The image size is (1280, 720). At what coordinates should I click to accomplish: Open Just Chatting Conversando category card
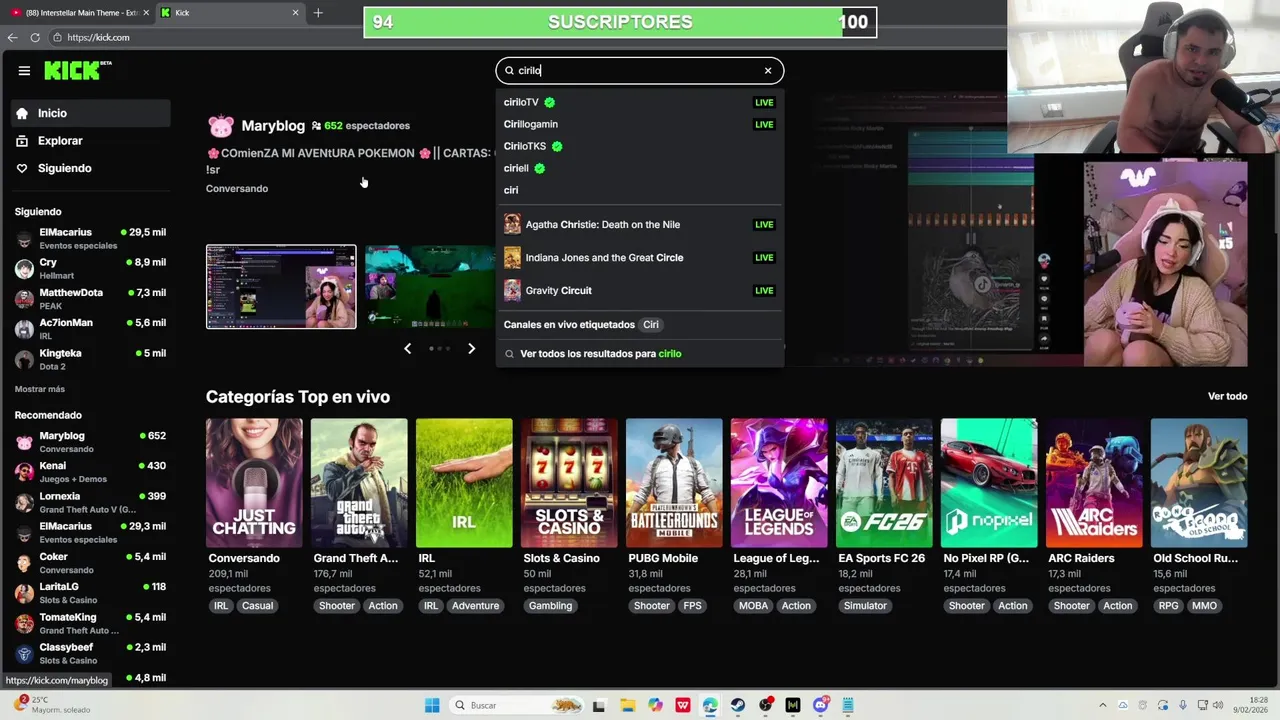tap(254, 483)
